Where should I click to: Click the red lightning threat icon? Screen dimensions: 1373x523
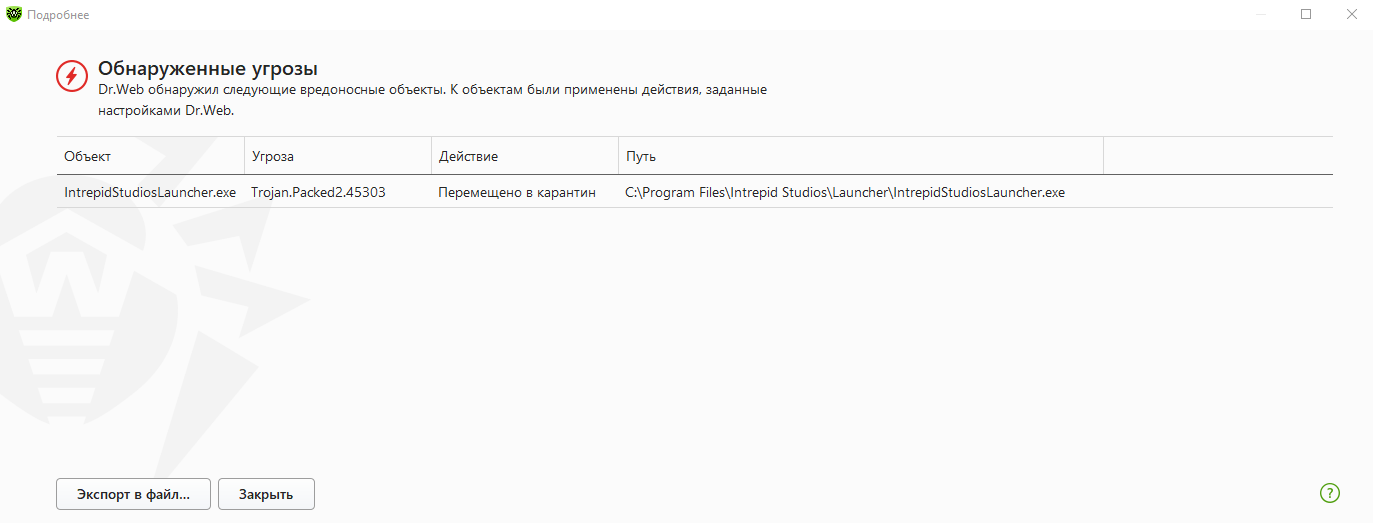72,76
